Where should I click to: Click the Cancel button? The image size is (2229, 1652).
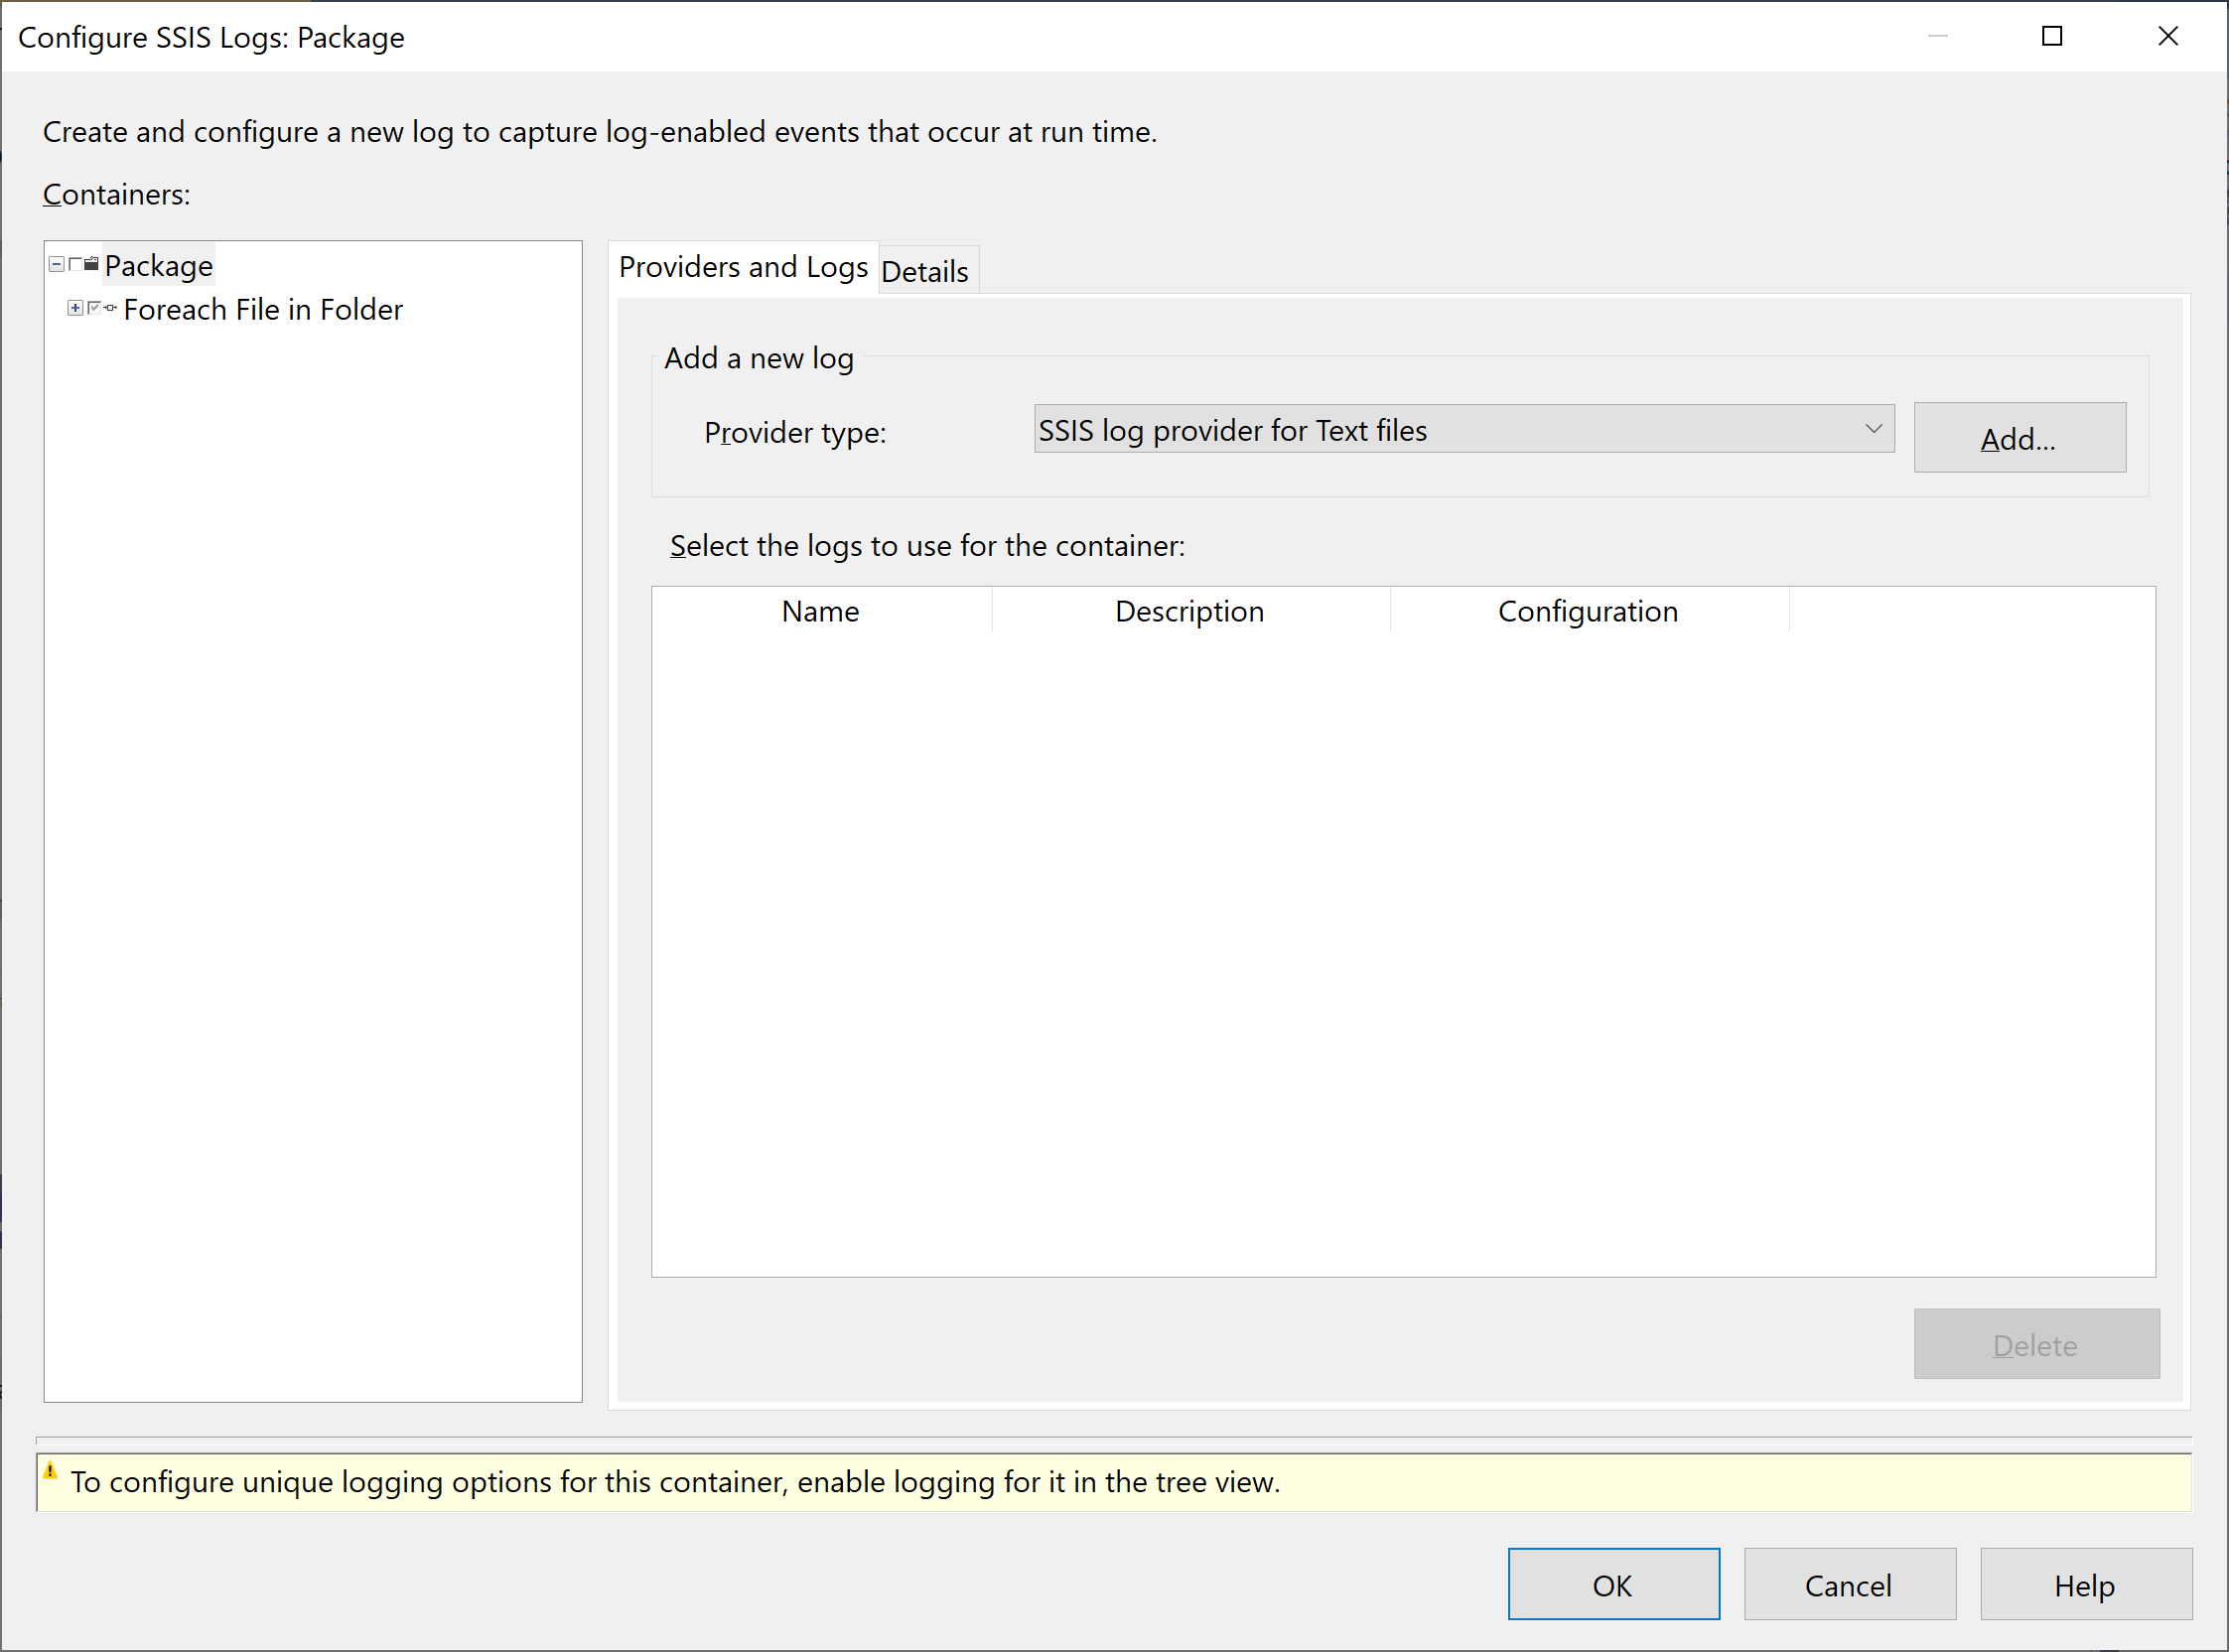(x=1849, y=1585)
